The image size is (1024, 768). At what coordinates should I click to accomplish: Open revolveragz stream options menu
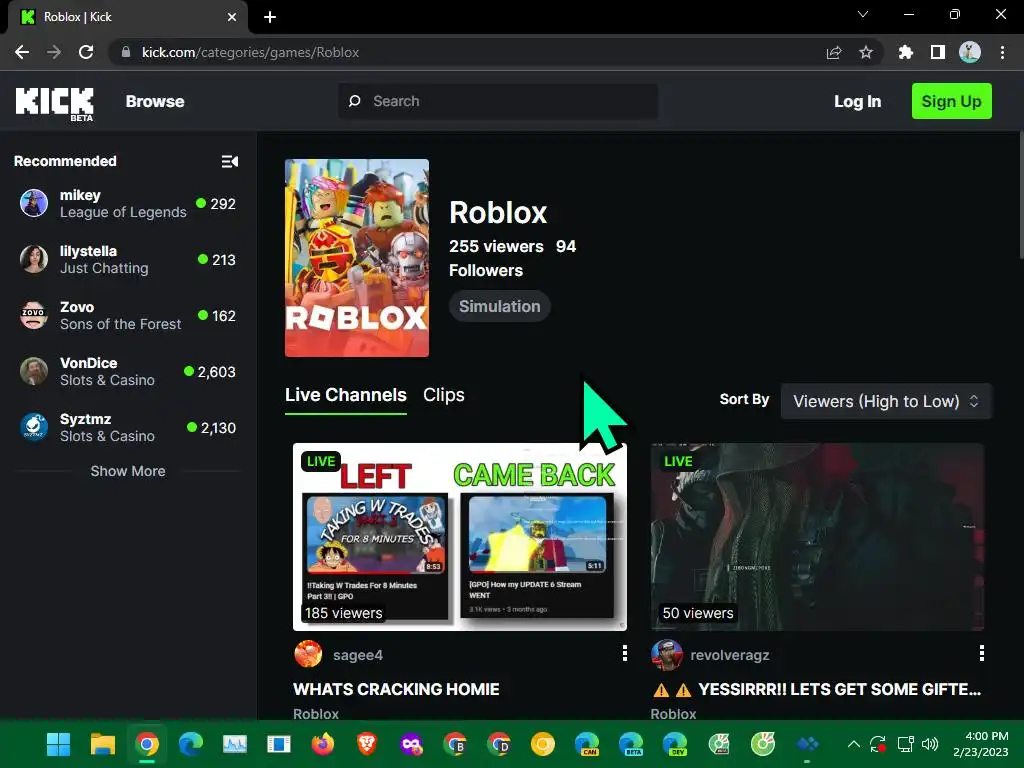pos(981,653)
